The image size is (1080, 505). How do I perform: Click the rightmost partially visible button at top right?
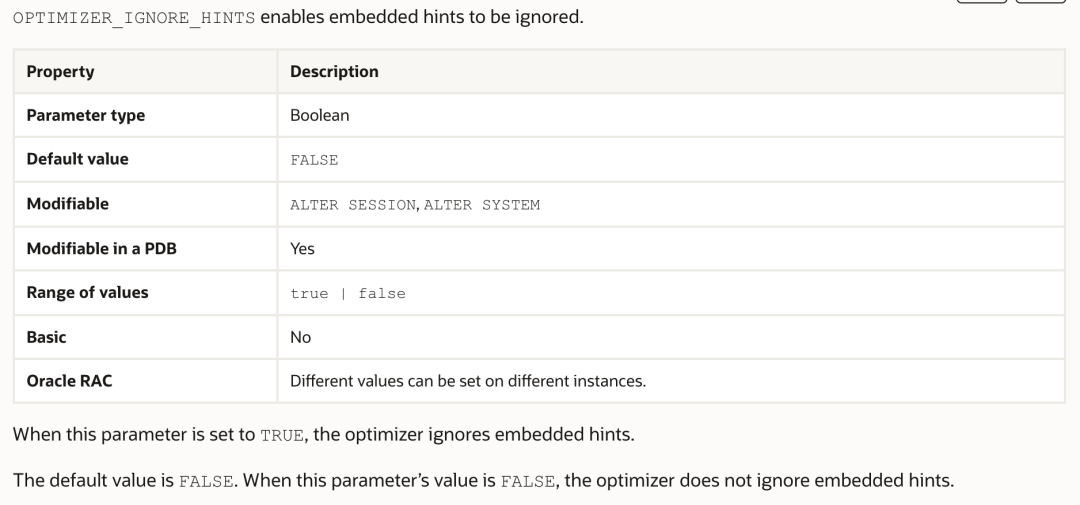pyautogui.click(x=1041, y=1)
